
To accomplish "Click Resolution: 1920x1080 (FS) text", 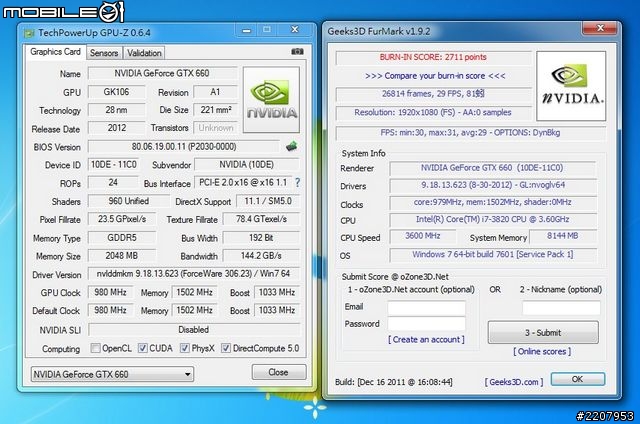I will pos(433,113).
